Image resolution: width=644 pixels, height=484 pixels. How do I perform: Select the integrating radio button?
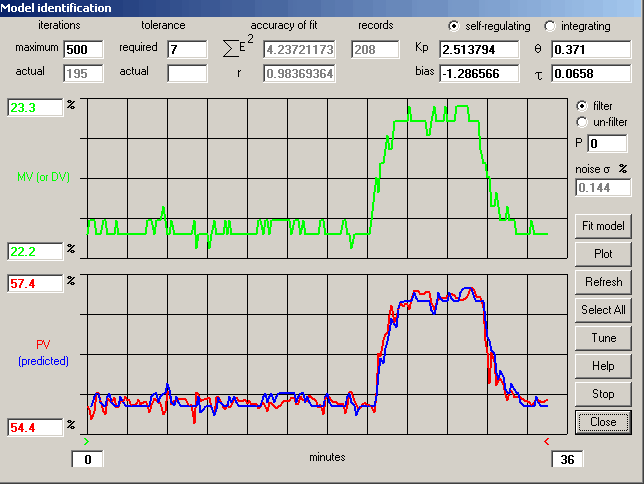pyautogui.click(x=549, y=25)
